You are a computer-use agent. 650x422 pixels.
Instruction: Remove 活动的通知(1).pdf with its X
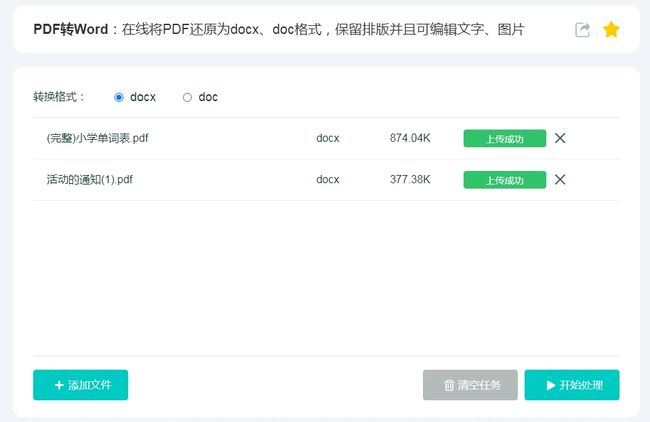click(560, 179)
